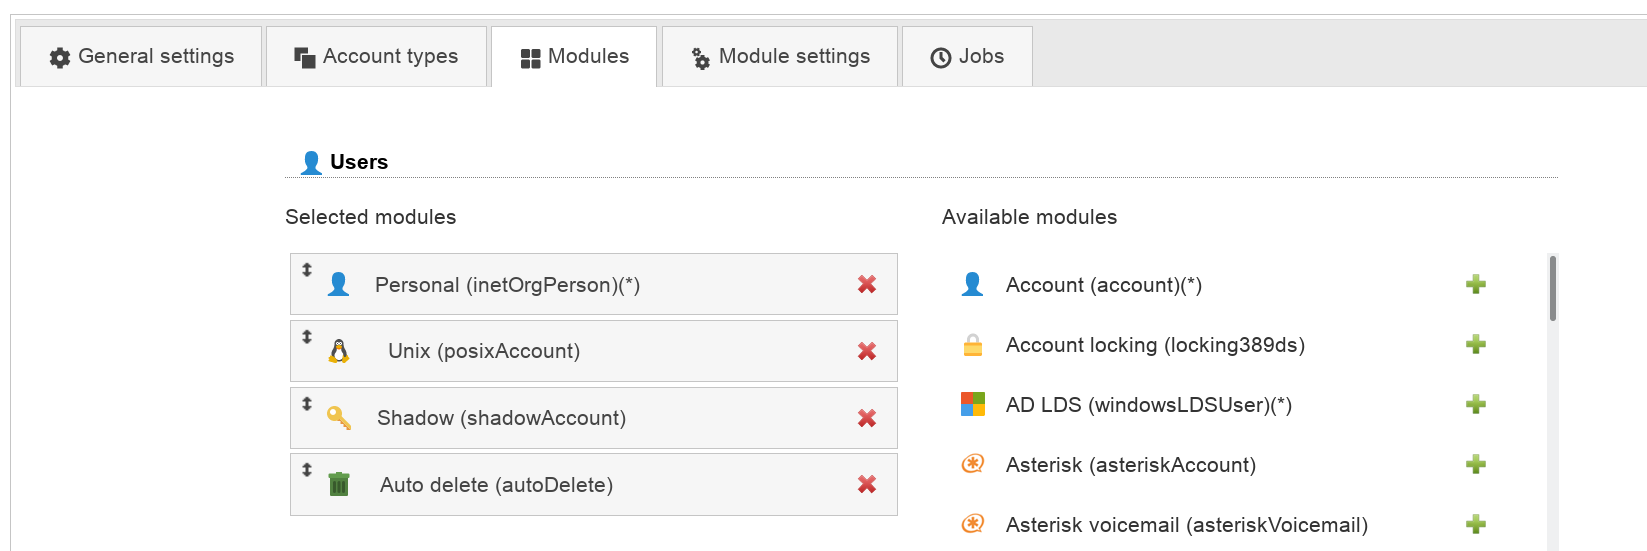Remove the Personal (inetOrgPerson) module
This screenshot has width=1647, height=551.
[867, 285]
